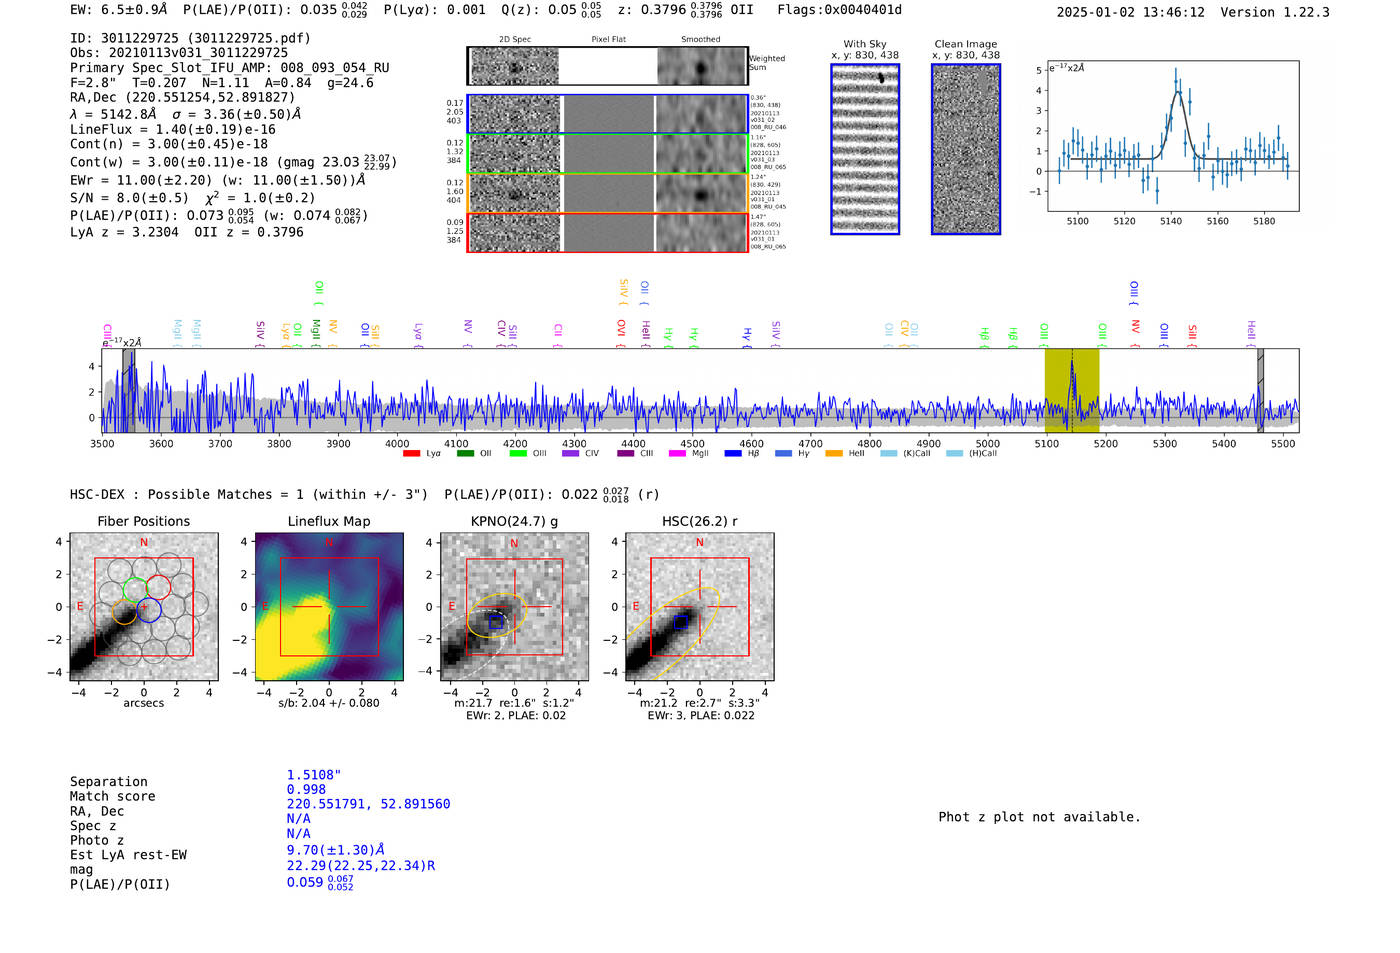Click the Primary Spec_Slot_IFU_AMP text
The image size is (1400, 953).
[x=230, y=68]
